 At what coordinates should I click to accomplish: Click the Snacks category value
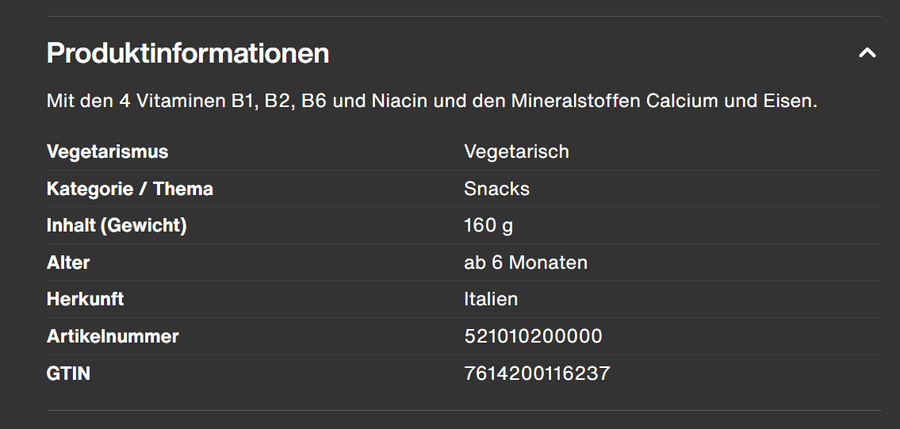(x=497, y=189)
